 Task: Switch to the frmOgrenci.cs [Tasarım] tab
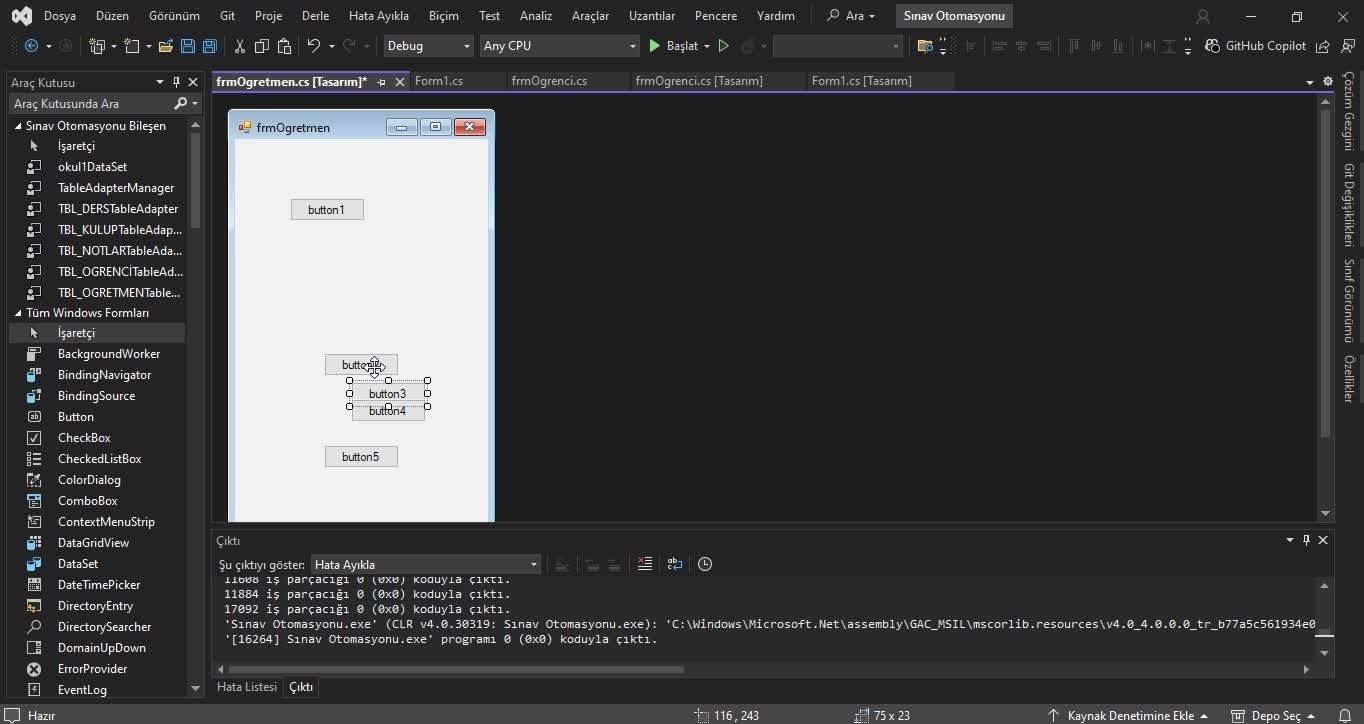click(x=699, y=81)
